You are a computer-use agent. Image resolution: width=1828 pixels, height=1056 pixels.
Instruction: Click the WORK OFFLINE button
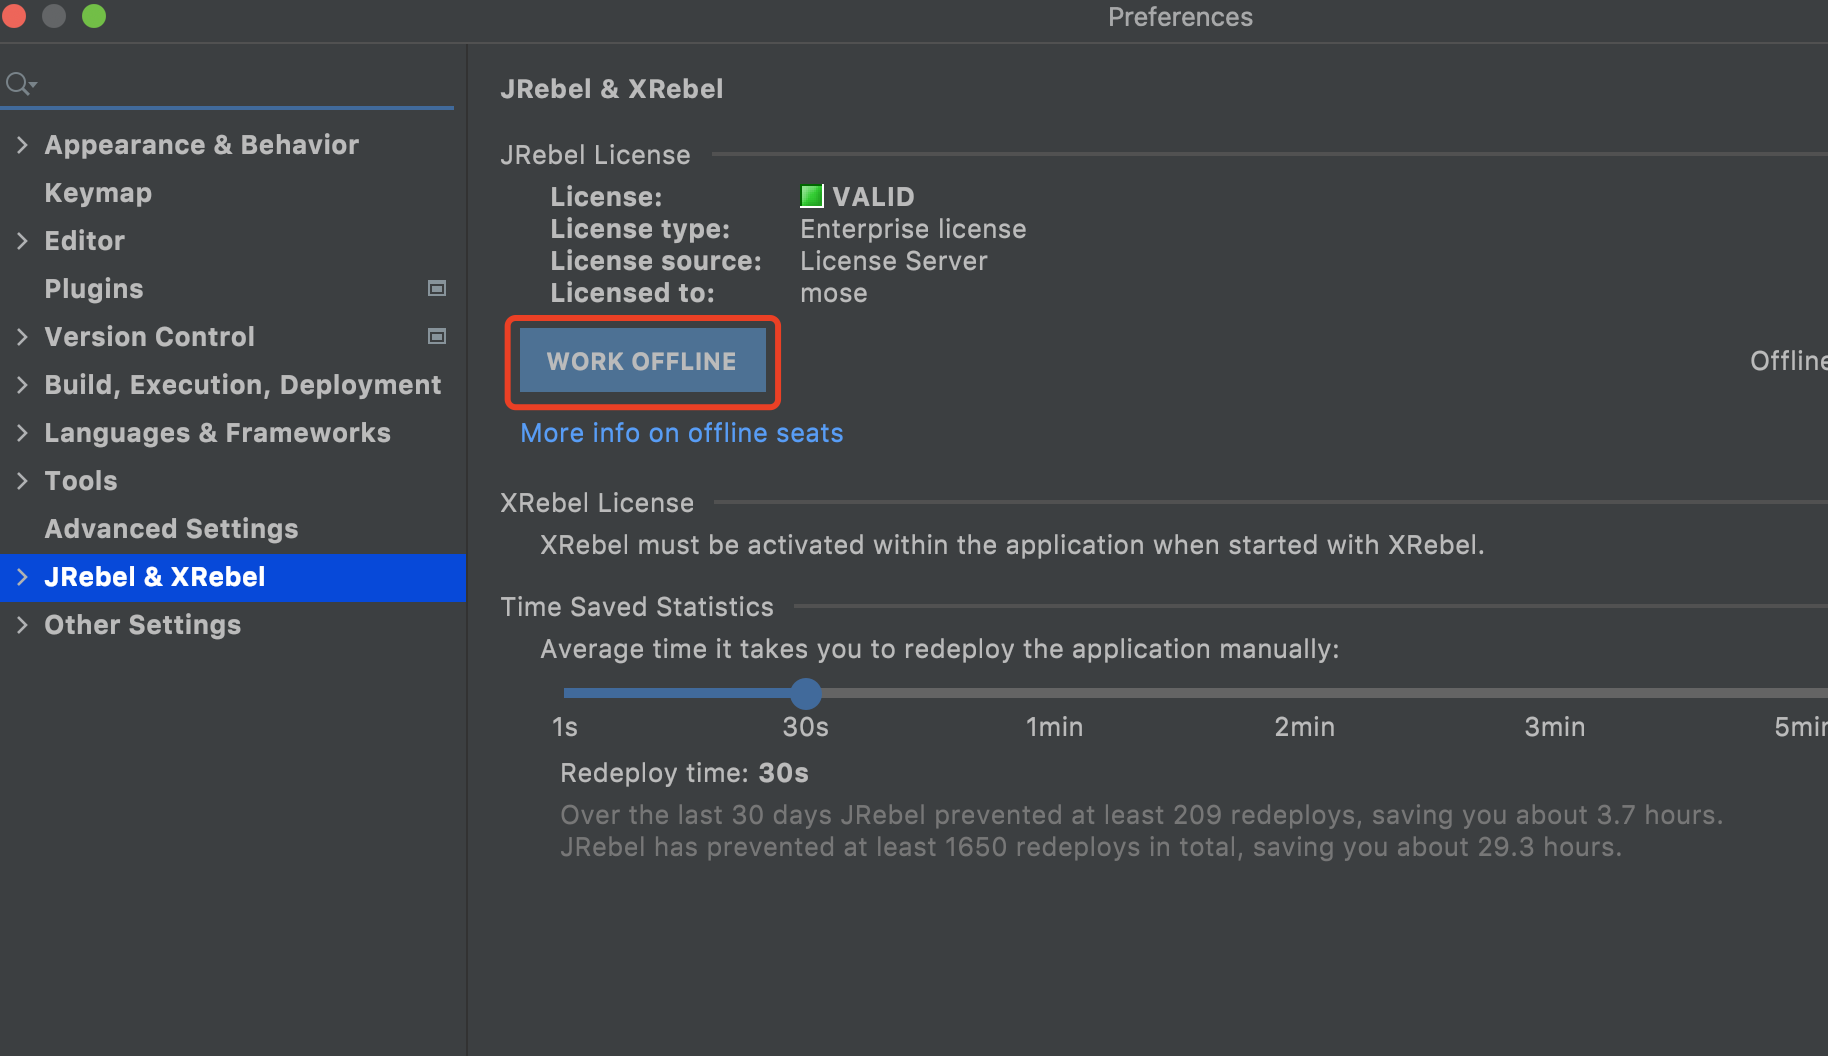pyautogui.click(x=642, y=361)
